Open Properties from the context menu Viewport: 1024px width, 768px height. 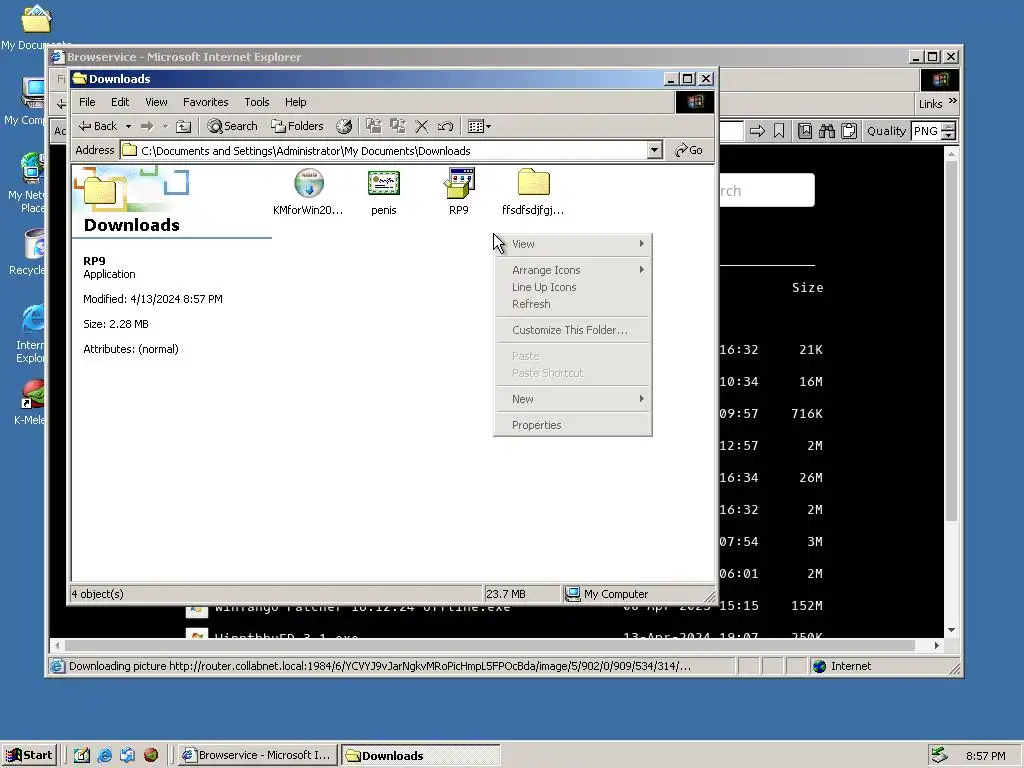573,424
